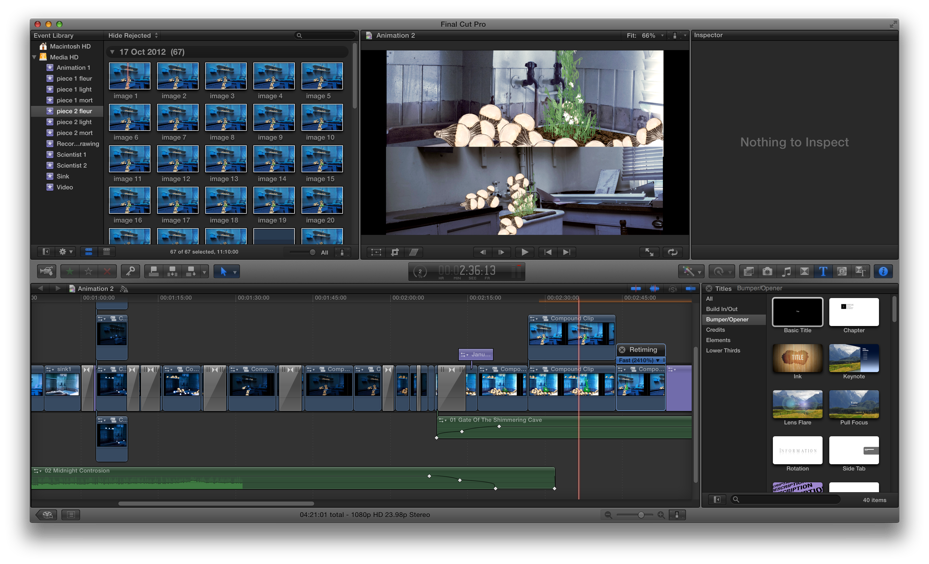Select the Build In/Out titles category
This screenshot has width=929, height=564.
[x=722, y=309]
